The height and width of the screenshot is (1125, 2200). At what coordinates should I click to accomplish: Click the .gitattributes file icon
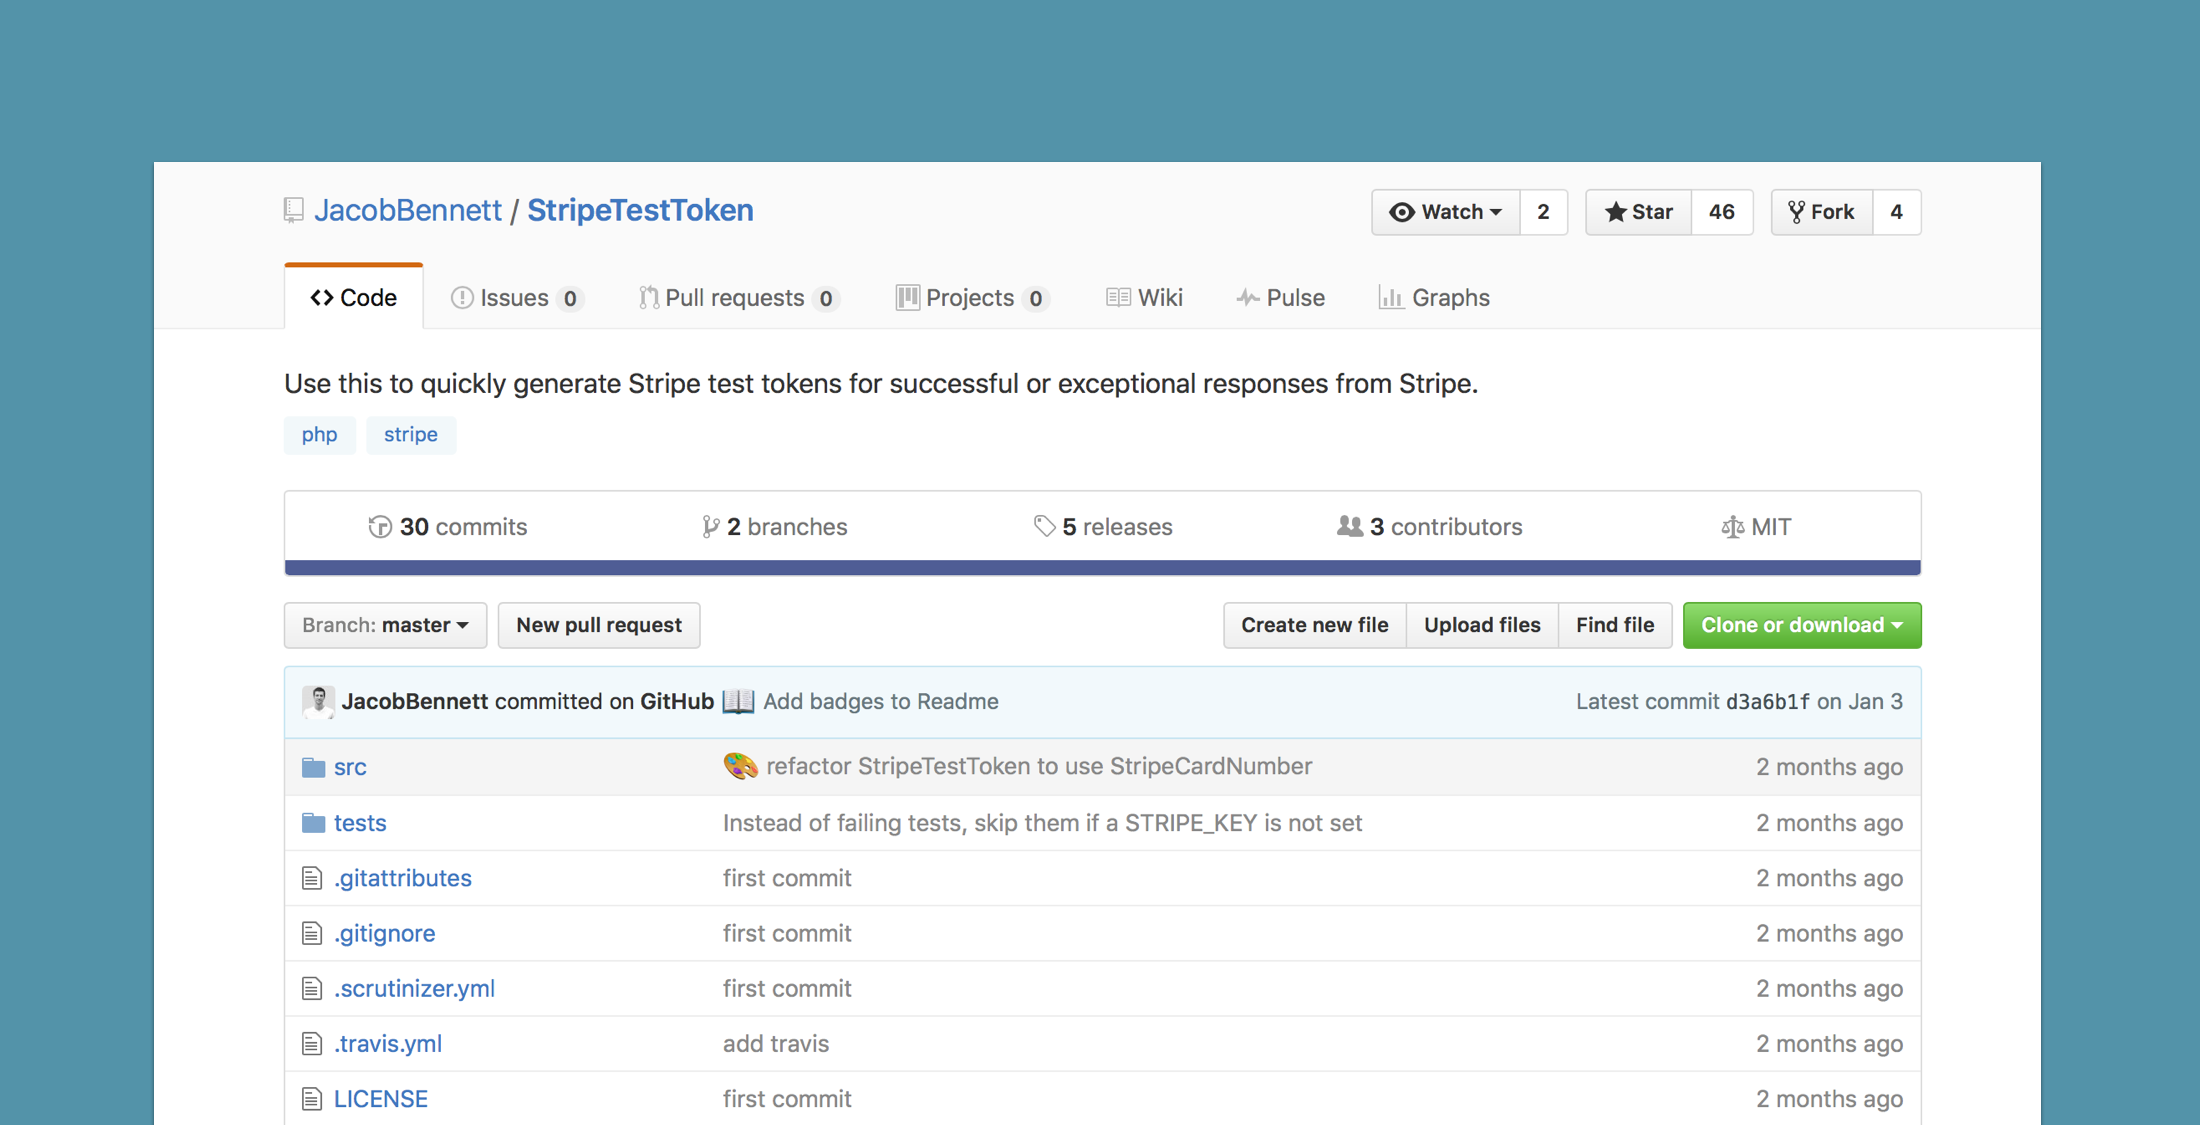(x=312, y=878)
